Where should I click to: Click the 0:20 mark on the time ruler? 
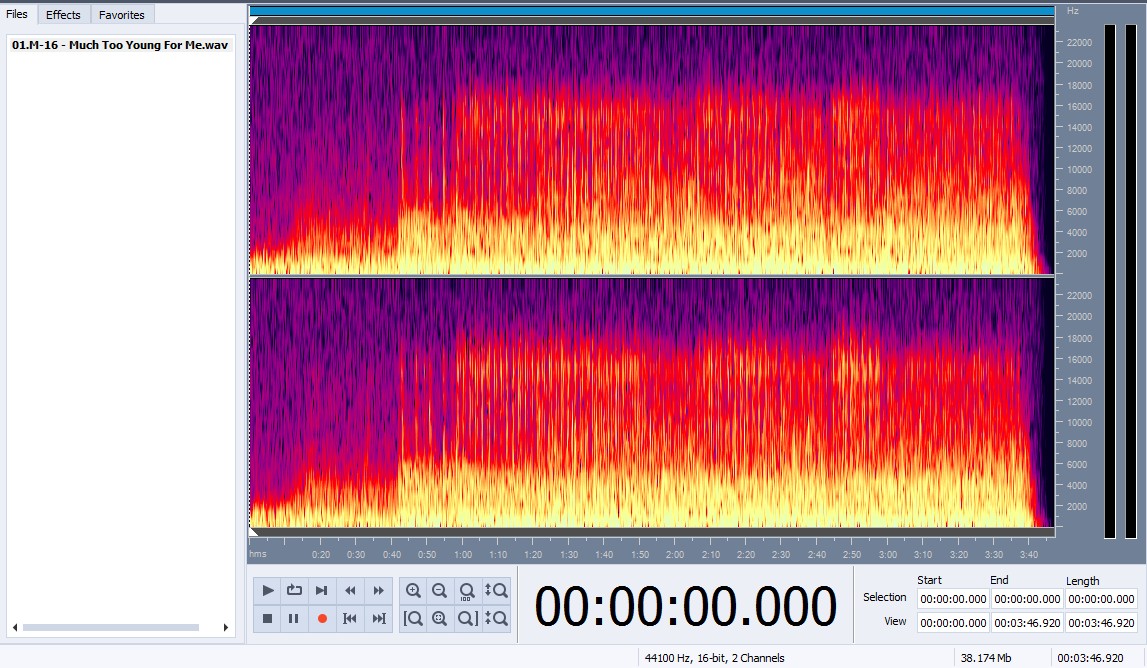[320, 555]
